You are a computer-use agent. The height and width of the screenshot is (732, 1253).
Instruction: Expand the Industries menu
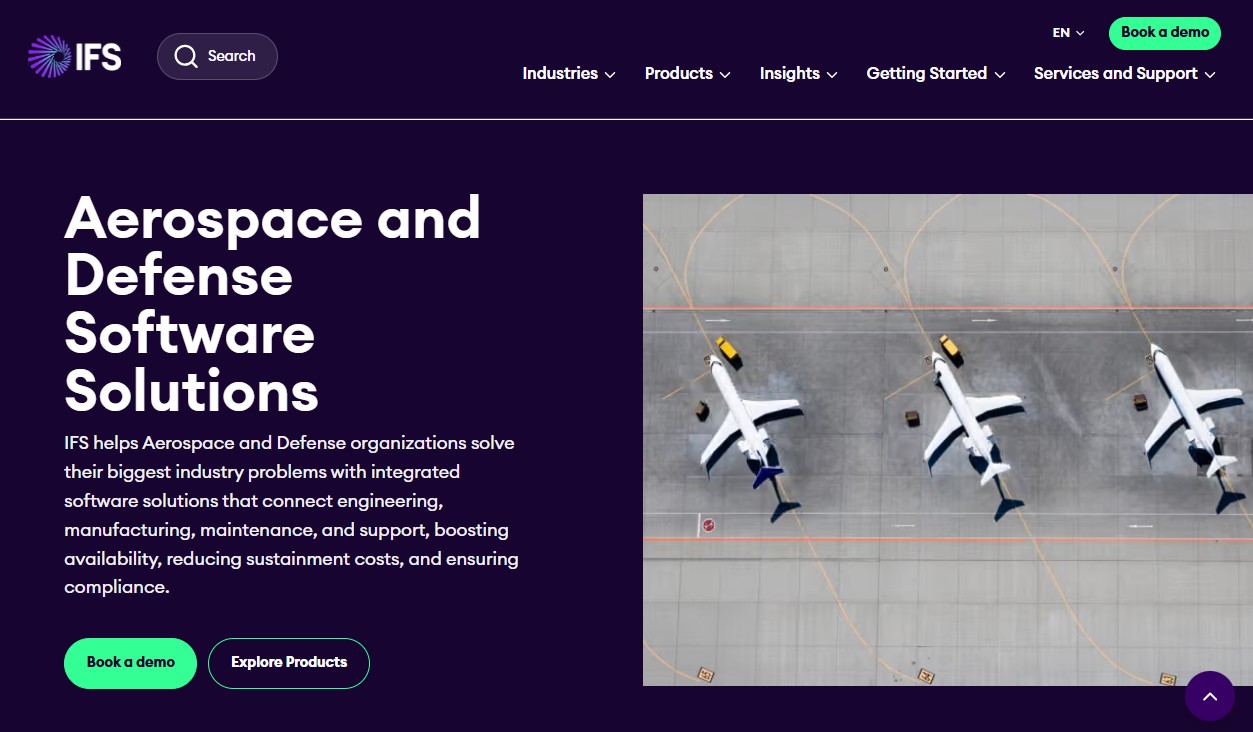point(569,74)
